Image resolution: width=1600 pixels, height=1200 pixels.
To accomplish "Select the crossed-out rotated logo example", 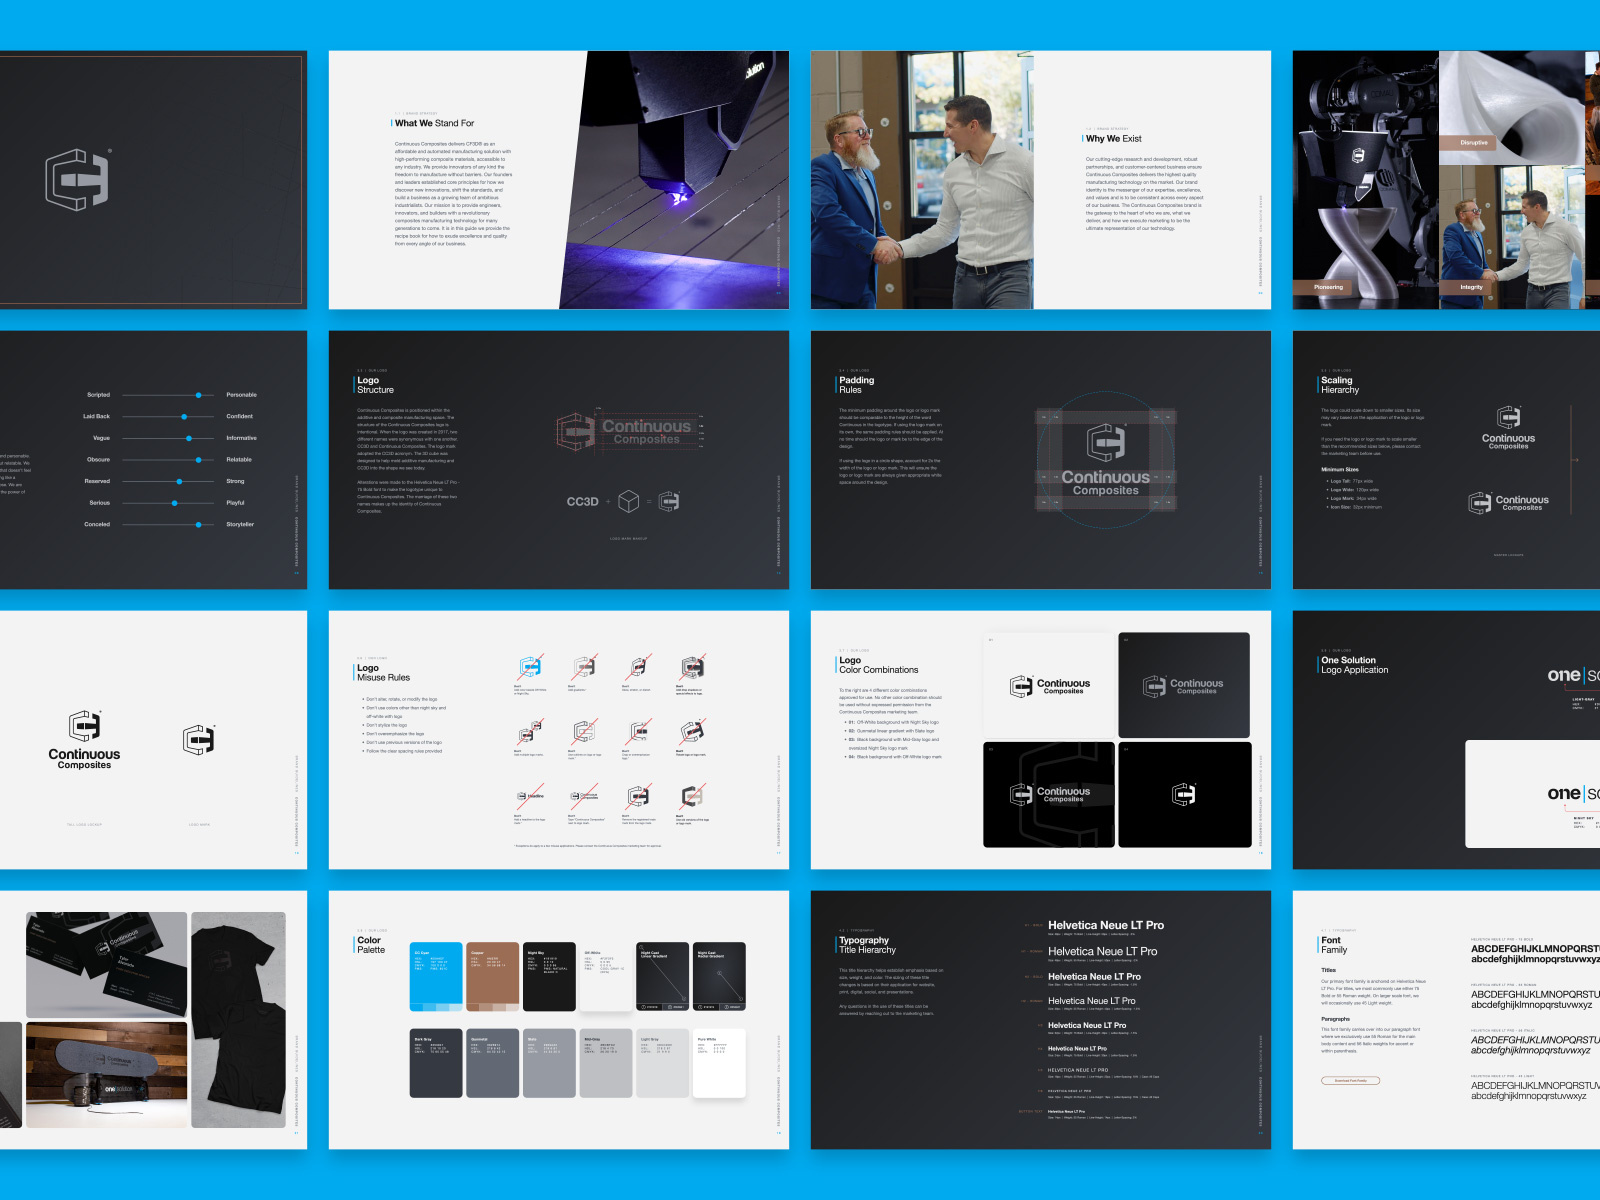I will (692, 732).
